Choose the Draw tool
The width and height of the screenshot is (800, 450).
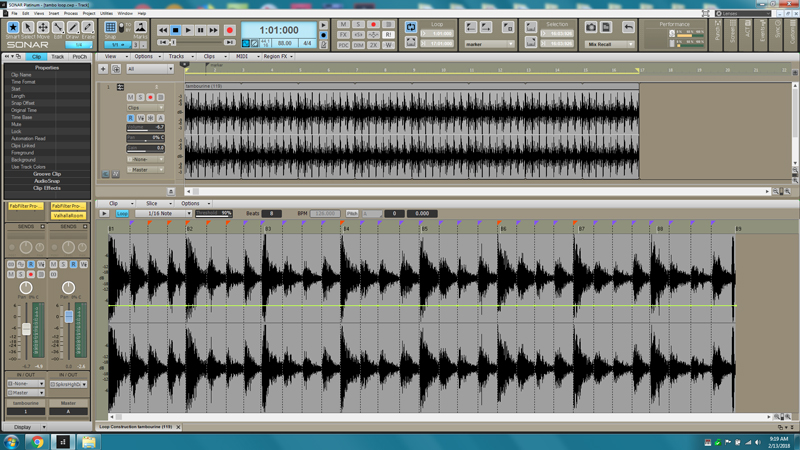[x=73, y=29]
